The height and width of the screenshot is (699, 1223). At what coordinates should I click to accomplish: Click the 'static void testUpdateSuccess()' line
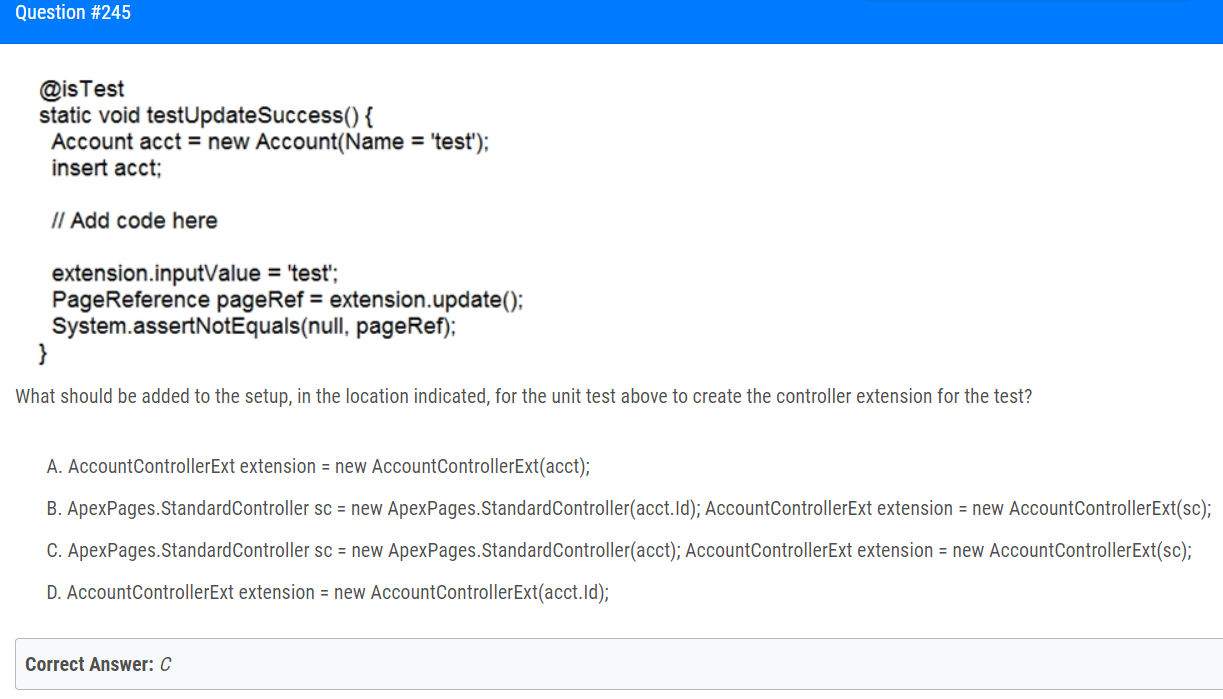(x=207, y=115)
